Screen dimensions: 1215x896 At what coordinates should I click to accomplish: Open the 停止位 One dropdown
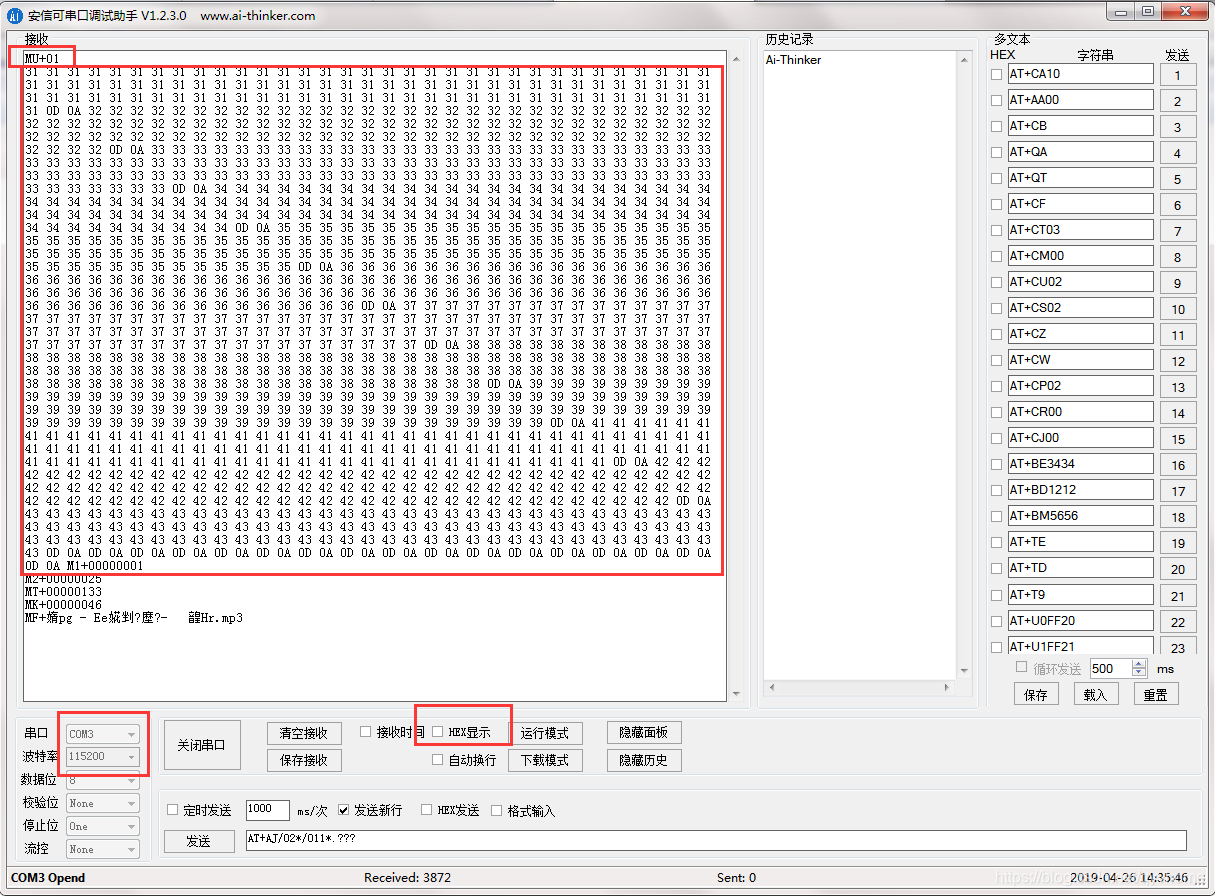102,826
